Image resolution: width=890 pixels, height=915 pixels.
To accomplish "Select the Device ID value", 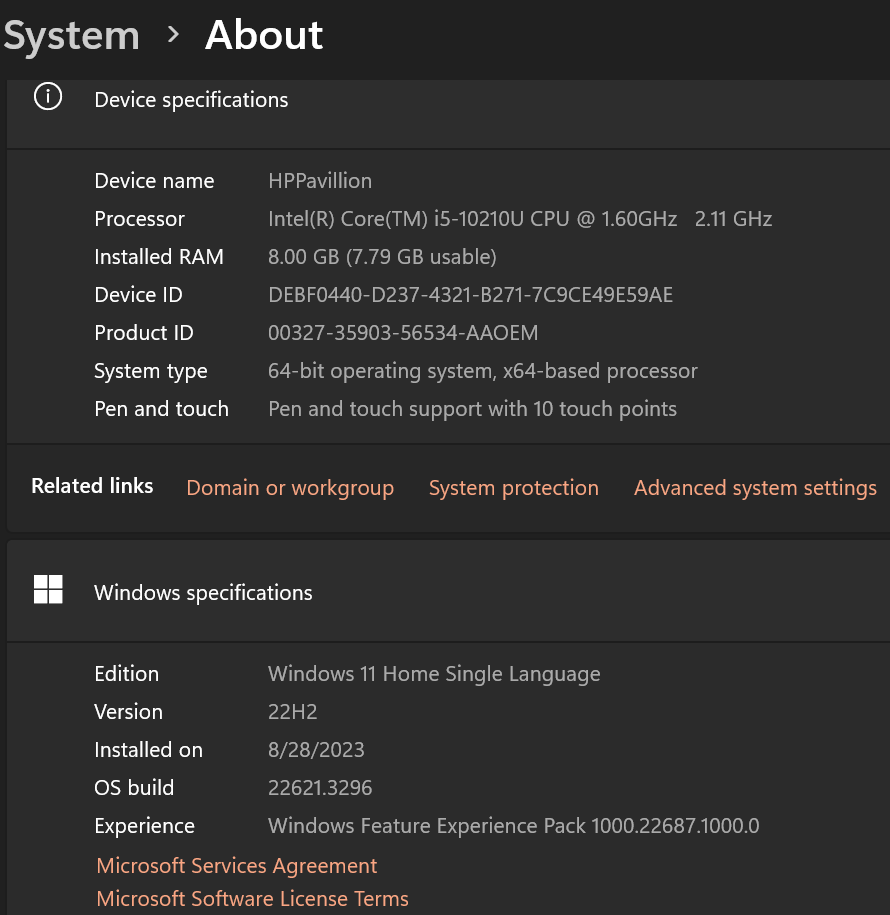I will (470, 295).
